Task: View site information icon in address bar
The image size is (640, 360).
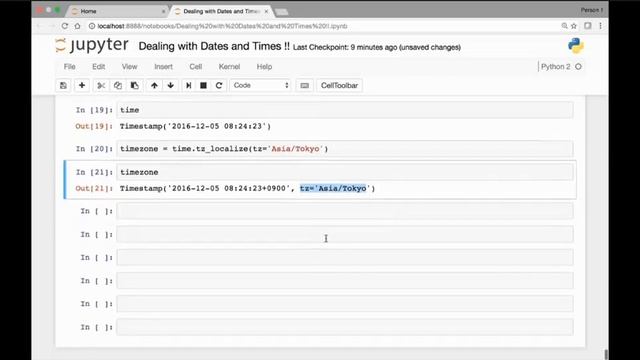Action: (92, 26)
